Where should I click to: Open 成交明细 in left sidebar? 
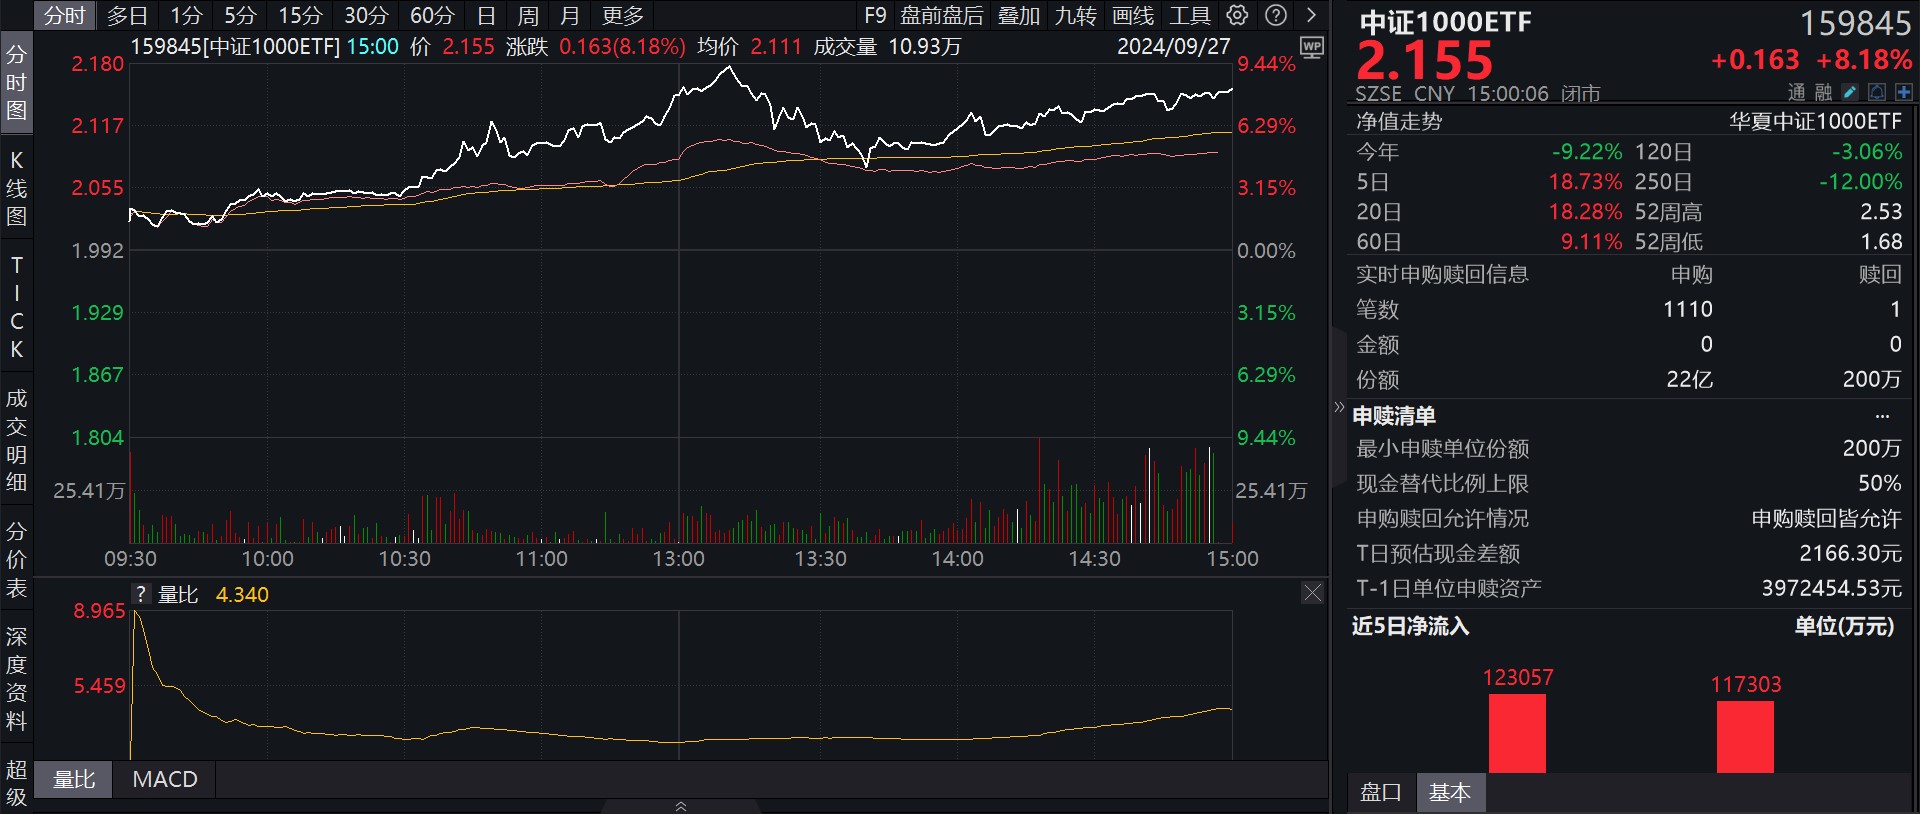16,441
